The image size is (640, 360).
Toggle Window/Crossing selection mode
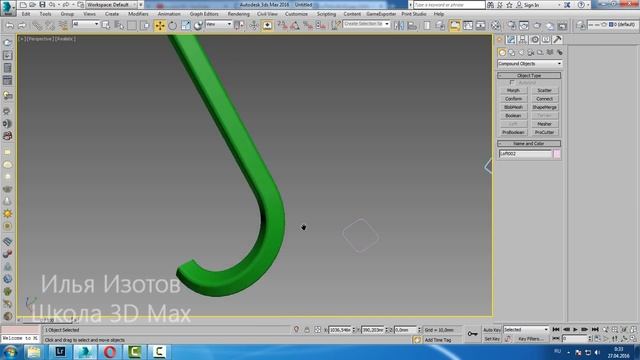pyautogui.click(x=145, y=25)
